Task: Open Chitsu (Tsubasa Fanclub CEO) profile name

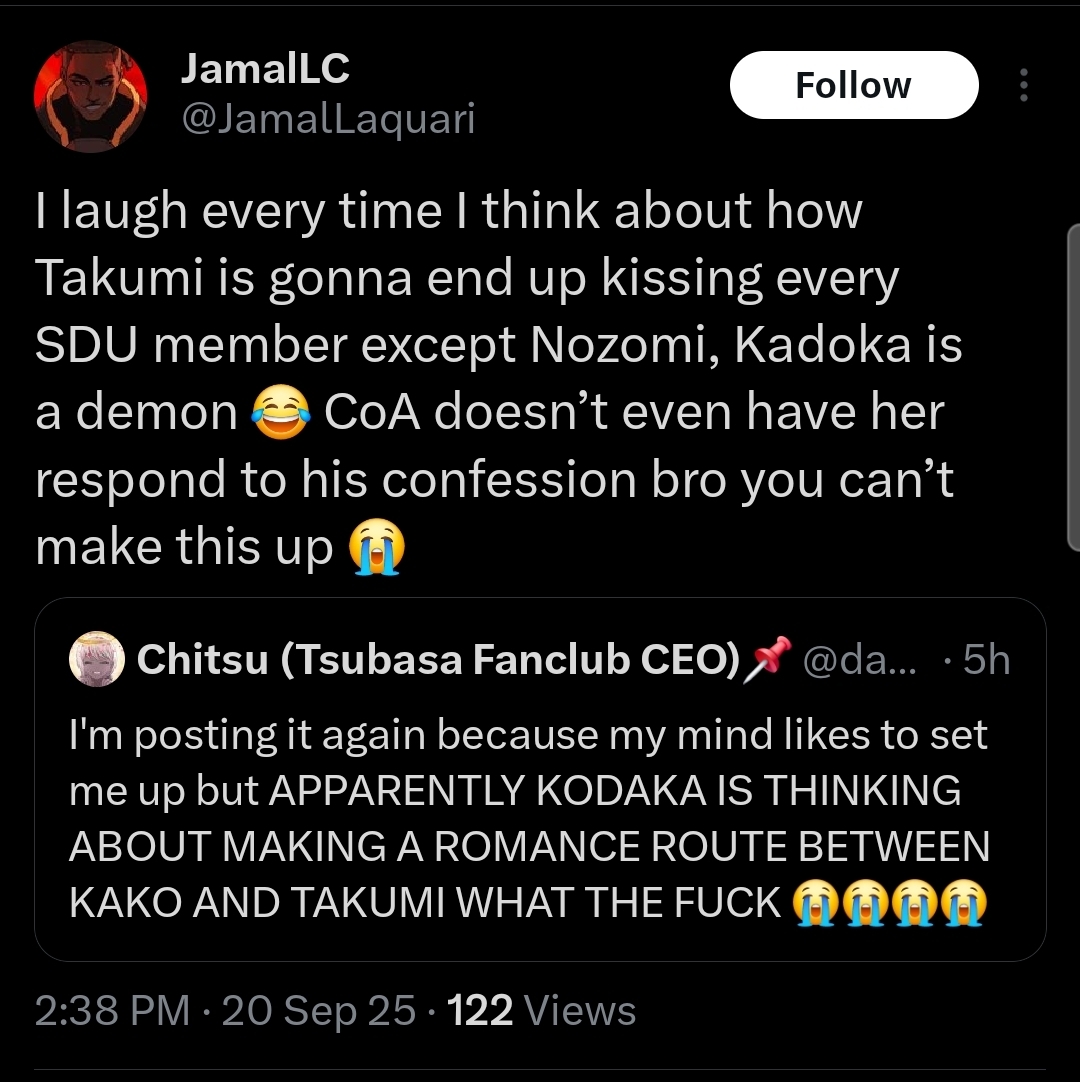Action: tap(436, 660)
